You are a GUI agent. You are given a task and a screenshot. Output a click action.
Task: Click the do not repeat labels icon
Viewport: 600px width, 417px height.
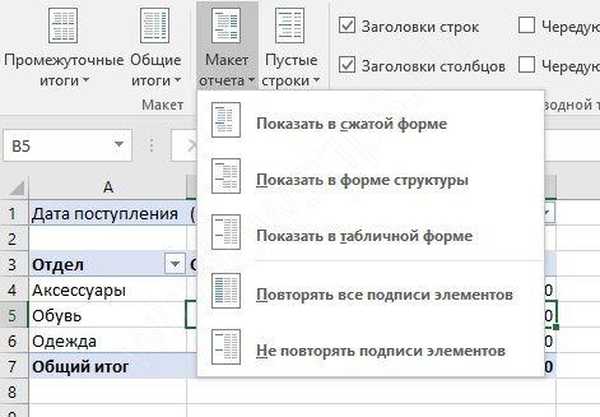(x=226, y=347)
